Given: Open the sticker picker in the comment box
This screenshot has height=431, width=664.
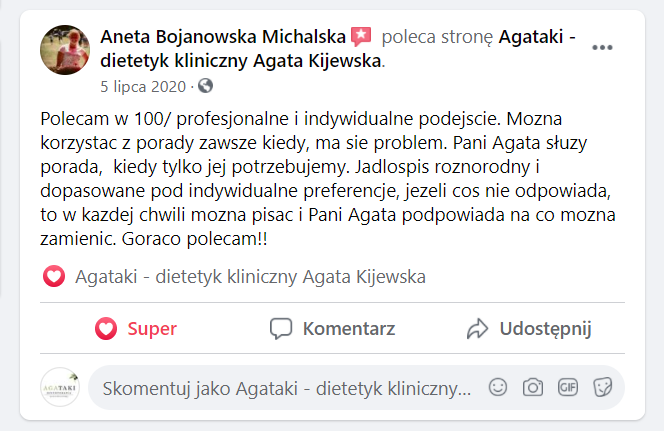Looking at the screenshot, I should [602, 387].
